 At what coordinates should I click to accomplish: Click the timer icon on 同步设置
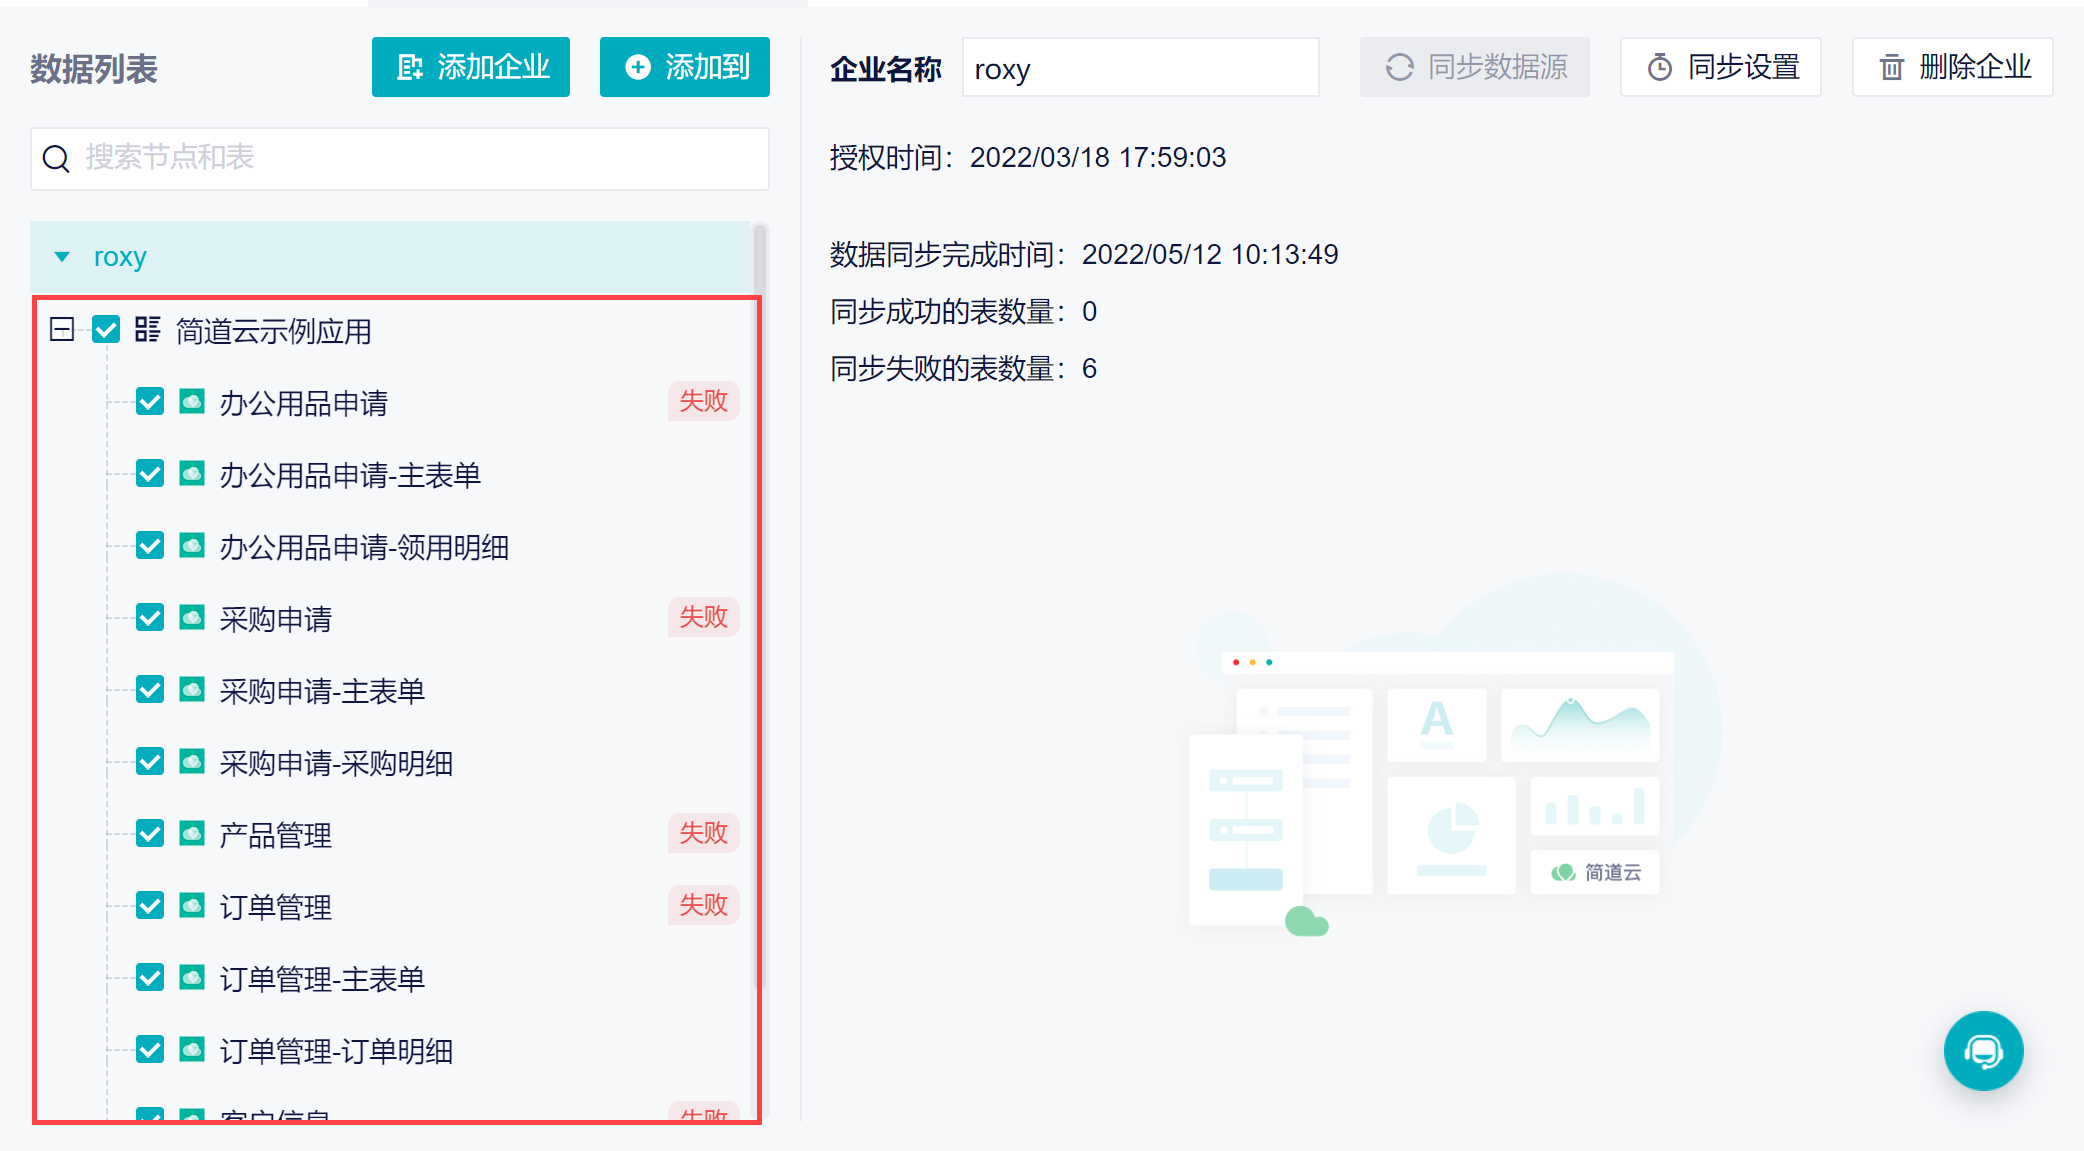pyautogui.click(x=1659, y=68)
